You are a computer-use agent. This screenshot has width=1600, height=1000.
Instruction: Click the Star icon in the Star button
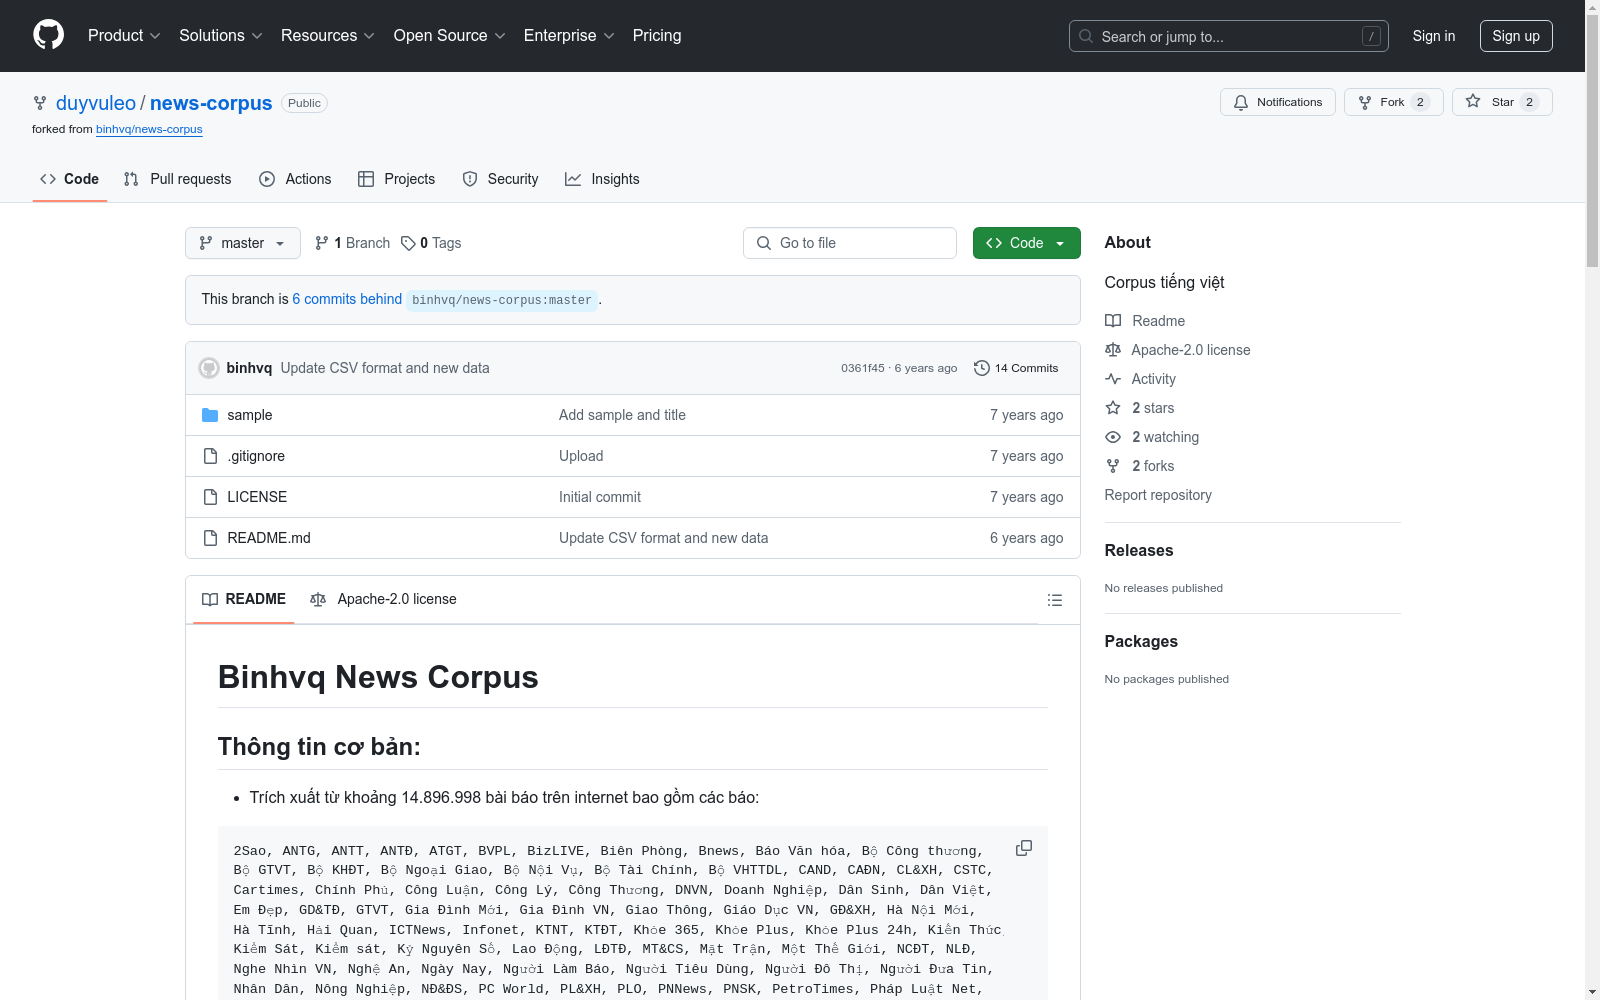(x=1473, y=101)
